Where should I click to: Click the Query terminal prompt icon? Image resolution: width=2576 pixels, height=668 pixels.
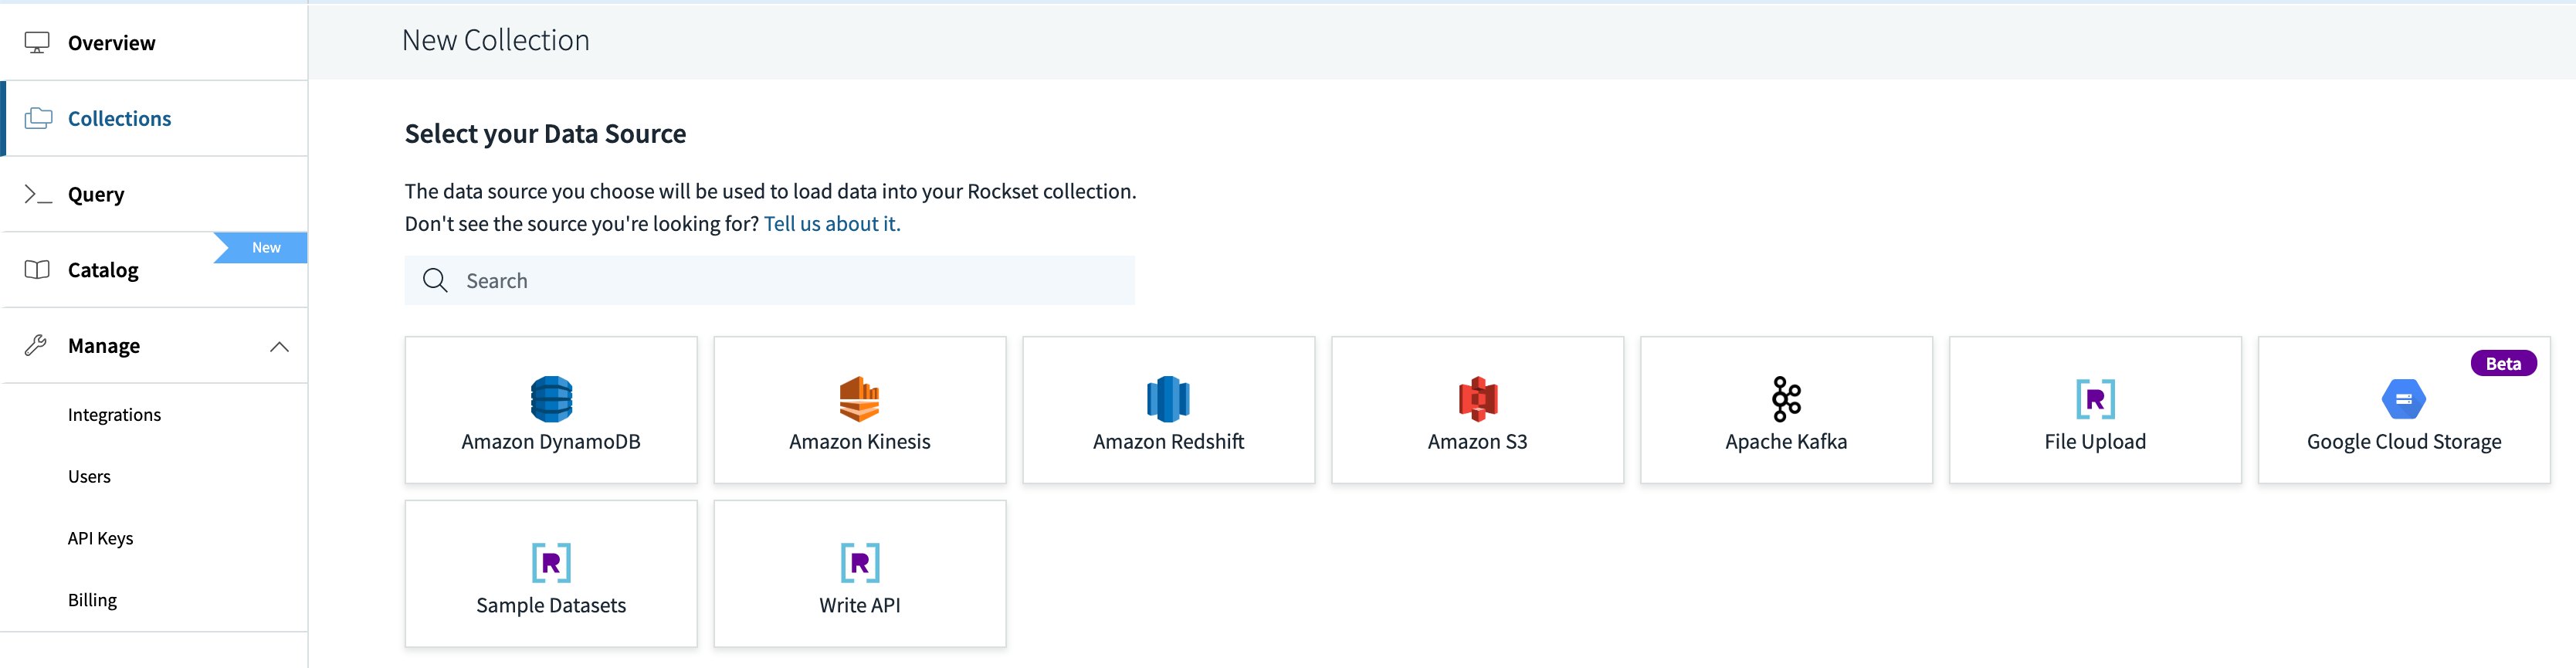38,194
